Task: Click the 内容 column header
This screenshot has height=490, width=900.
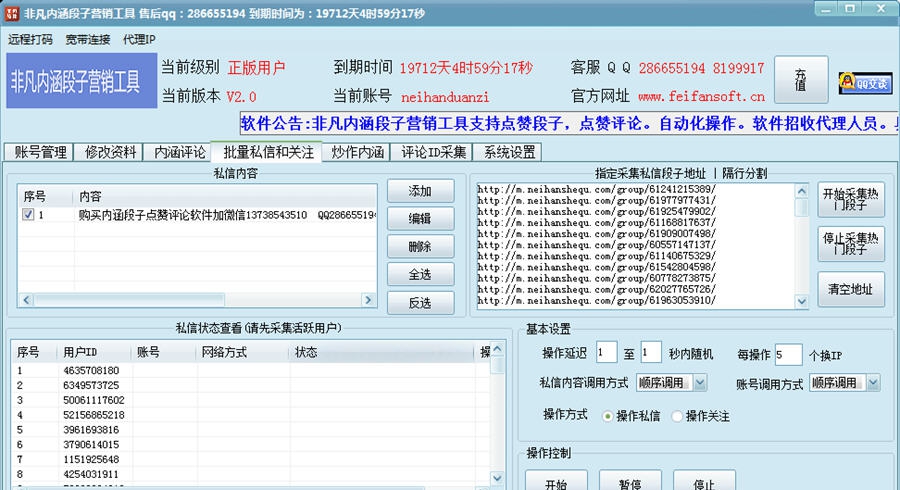Action: [x=225, y=196]
